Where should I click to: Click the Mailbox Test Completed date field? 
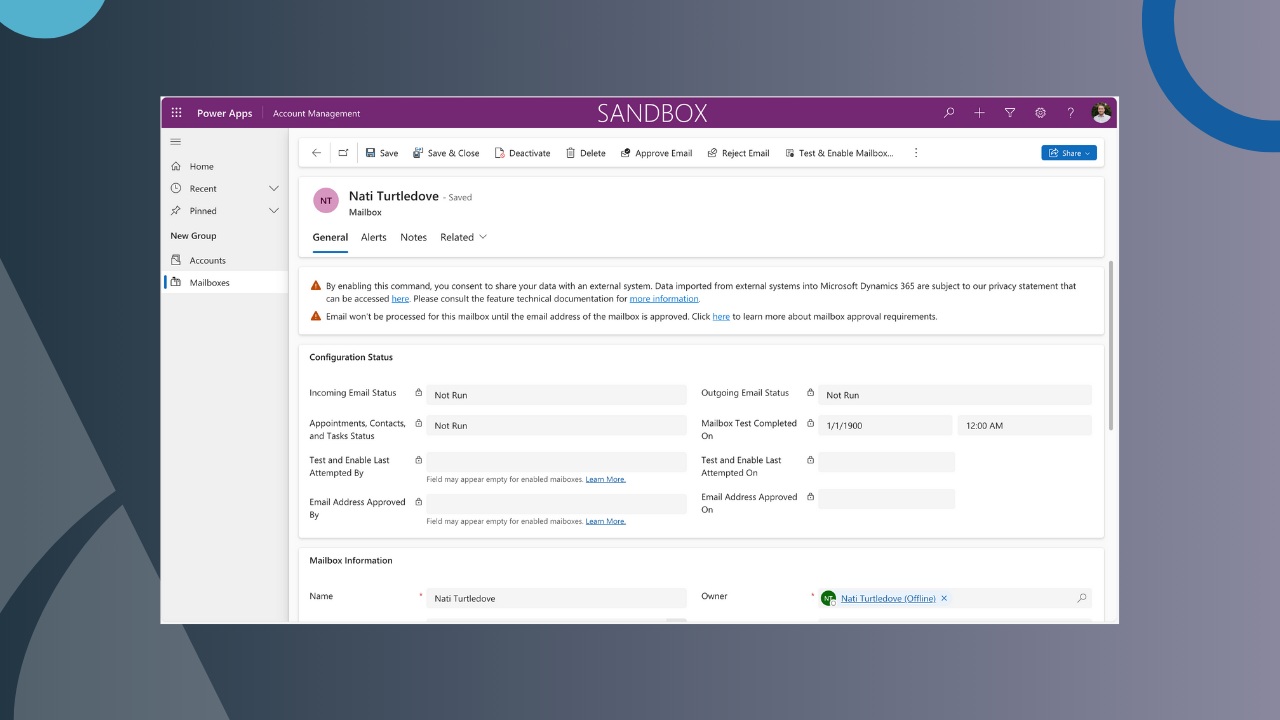(885, 425)
